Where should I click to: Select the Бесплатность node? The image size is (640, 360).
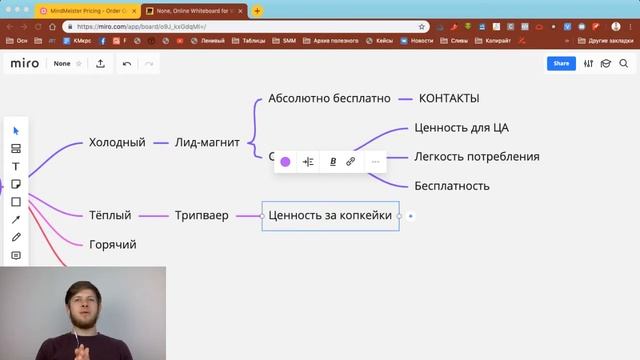pyautogui.click(x=452, y=186)
